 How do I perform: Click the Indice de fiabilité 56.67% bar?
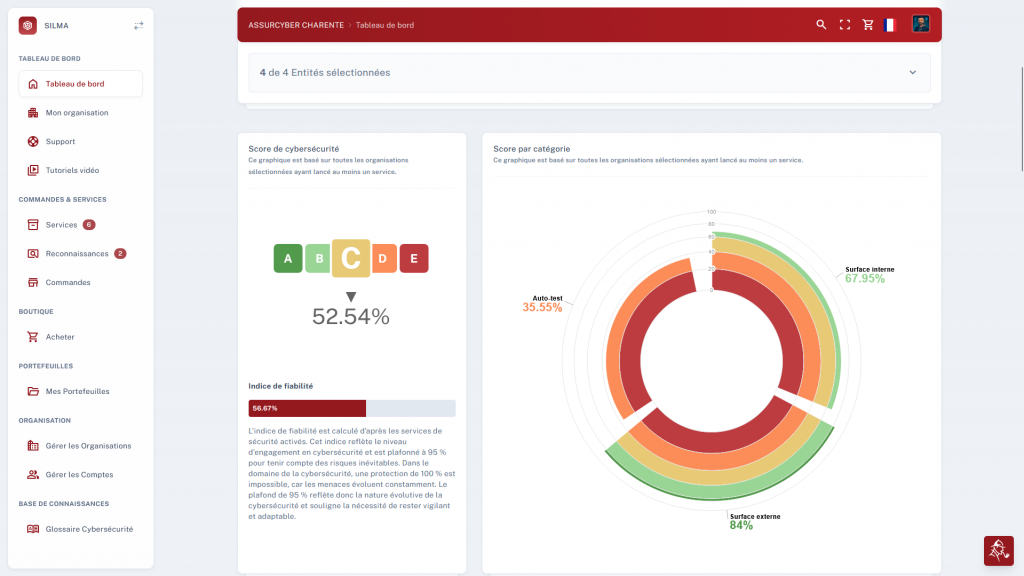[351, 408]
